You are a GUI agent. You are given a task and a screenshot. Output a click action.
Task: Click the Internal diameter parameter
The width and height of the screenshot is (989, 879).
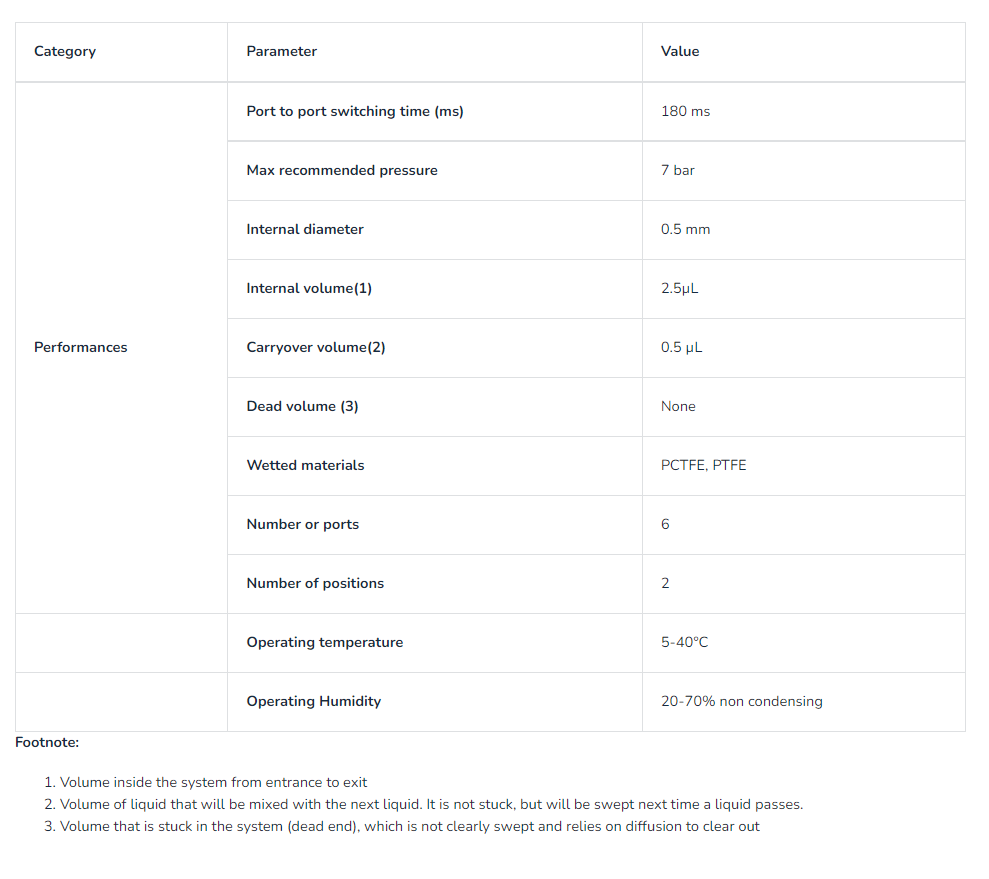coord(305,230)
